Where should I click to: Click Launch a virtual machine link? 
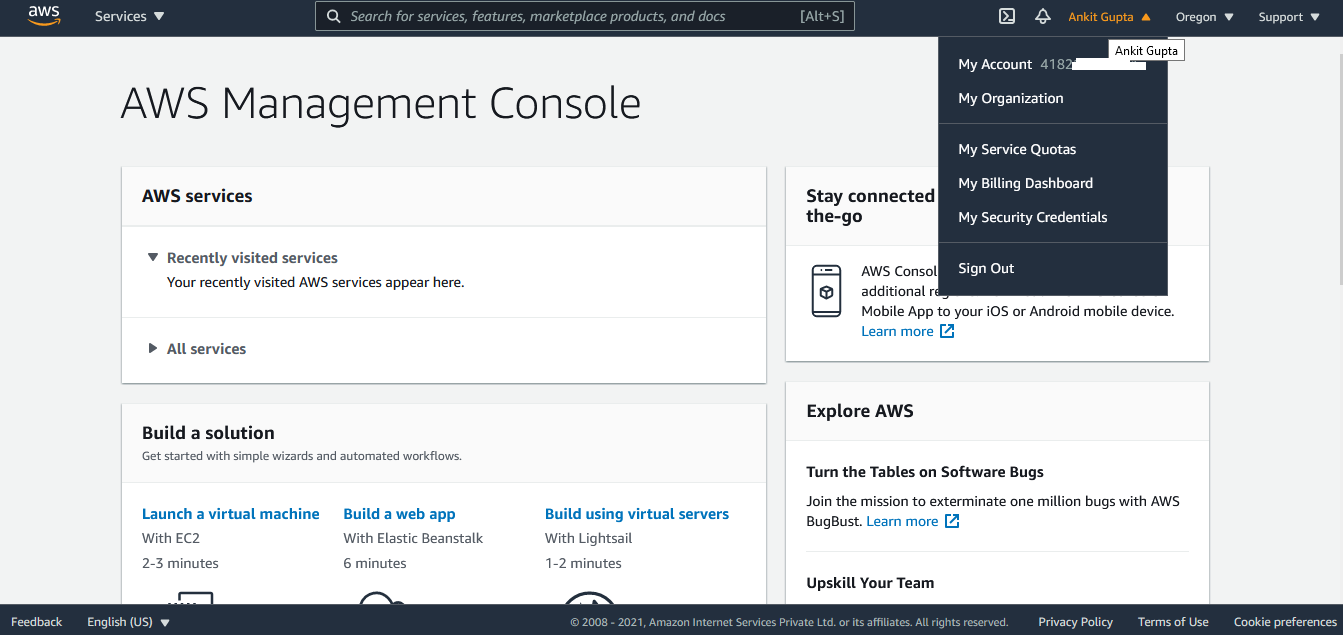tap(231, 514)
